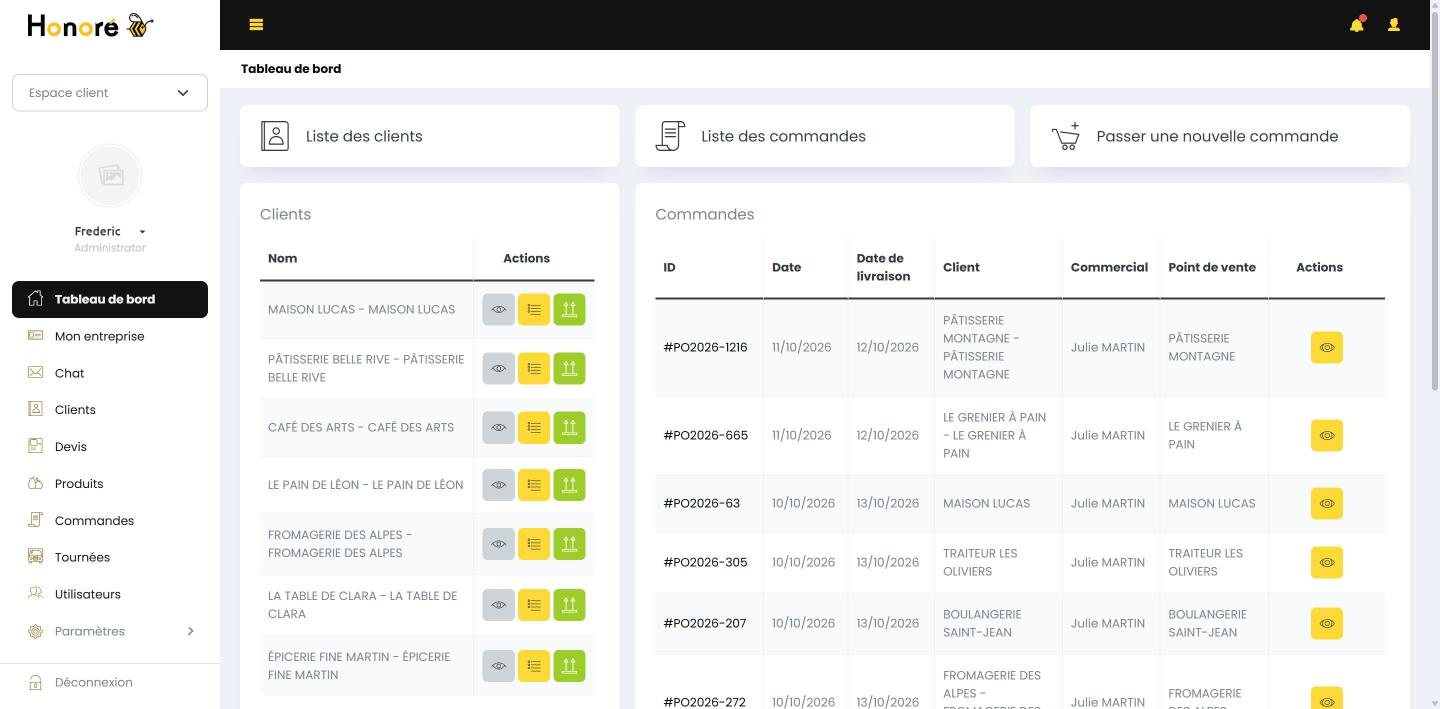Open Utilisateurs in sidebar
The height and width of the screenshot is (709, 1440).
[110, 594]
